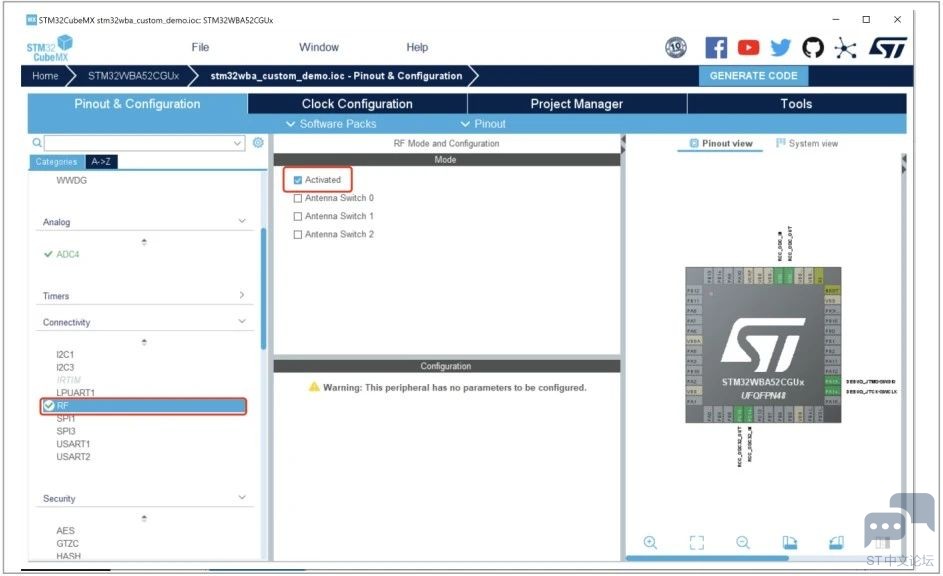
Task: Select the ADC4 peripheral
Action: [67, 254]
